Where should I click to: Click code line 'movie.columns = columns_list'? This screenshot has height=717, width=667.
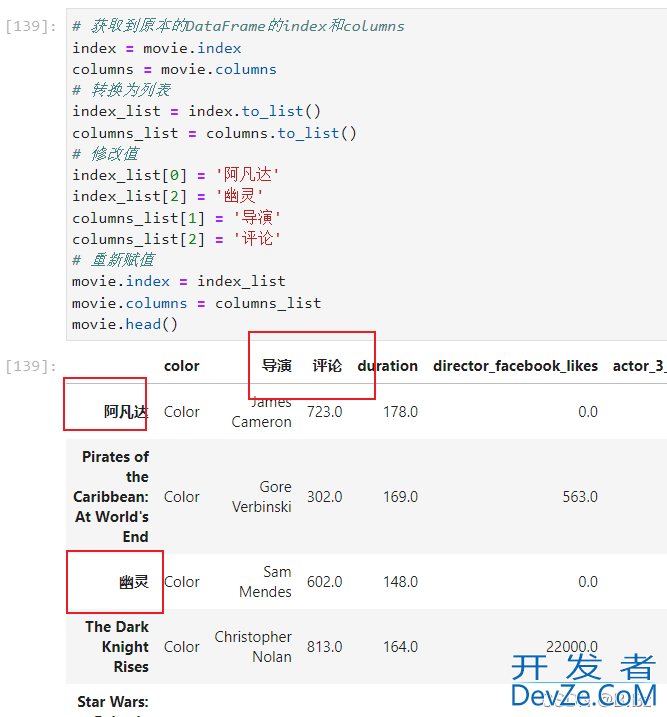click(x=197, y=303)
